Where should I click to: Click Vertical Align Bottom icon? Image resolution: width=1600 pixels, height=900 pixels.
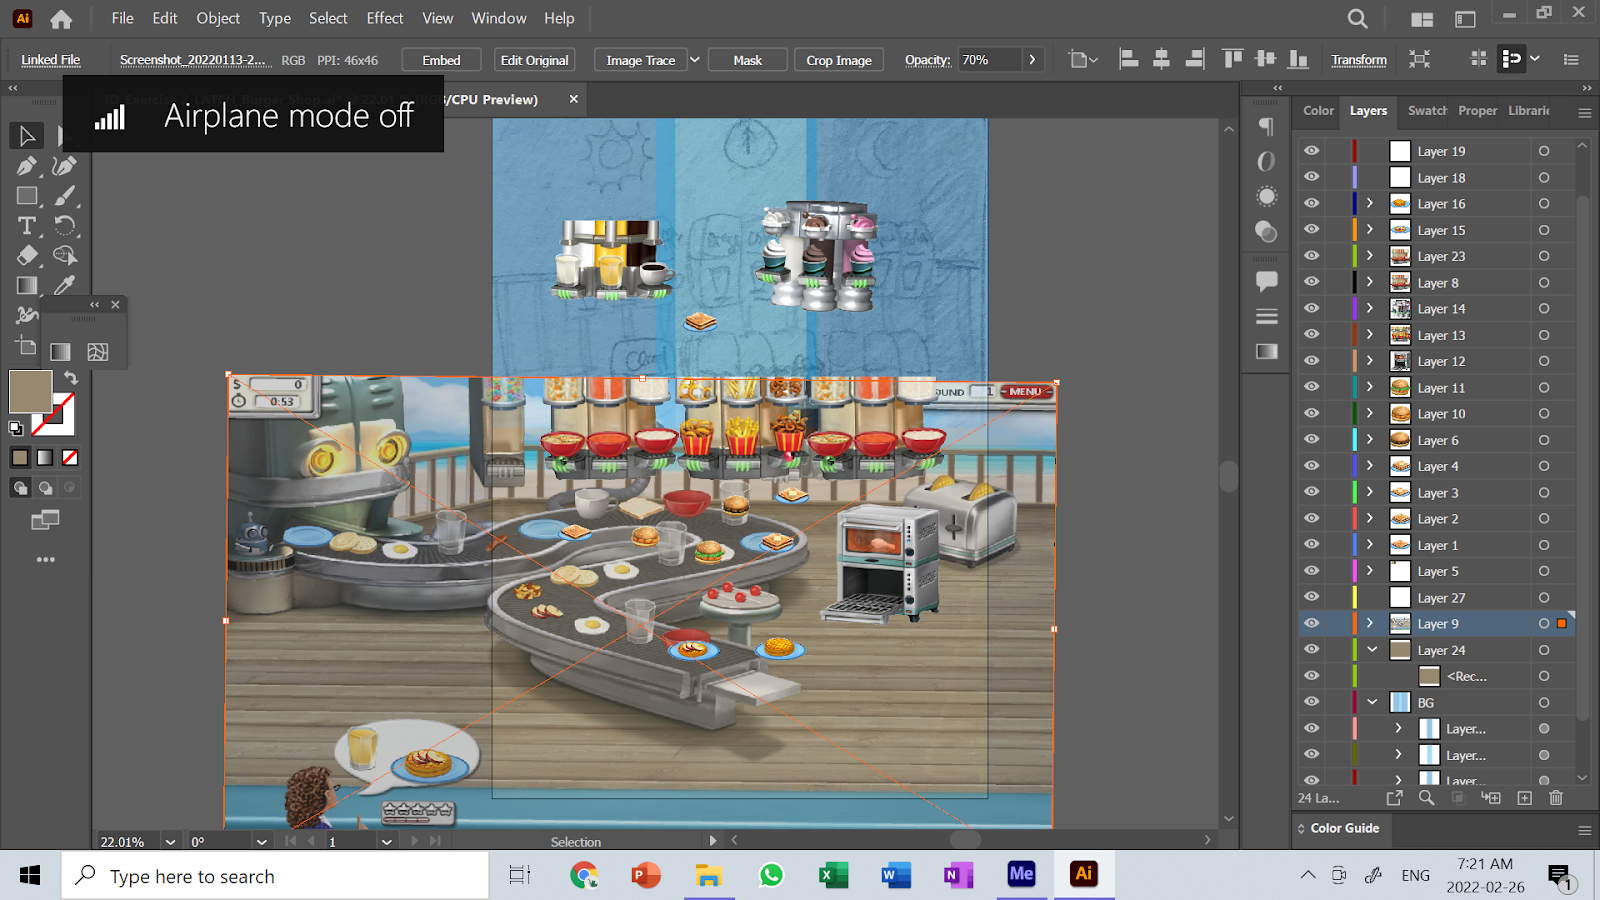[1298, 59]
